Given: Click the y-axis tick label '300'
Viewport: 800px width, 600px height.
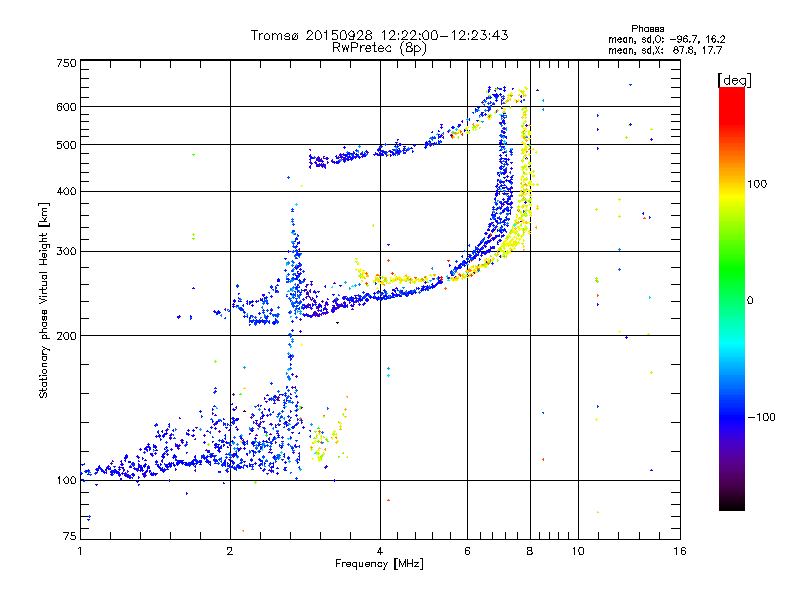Looking at the screenshot, I should coord(66,251).
